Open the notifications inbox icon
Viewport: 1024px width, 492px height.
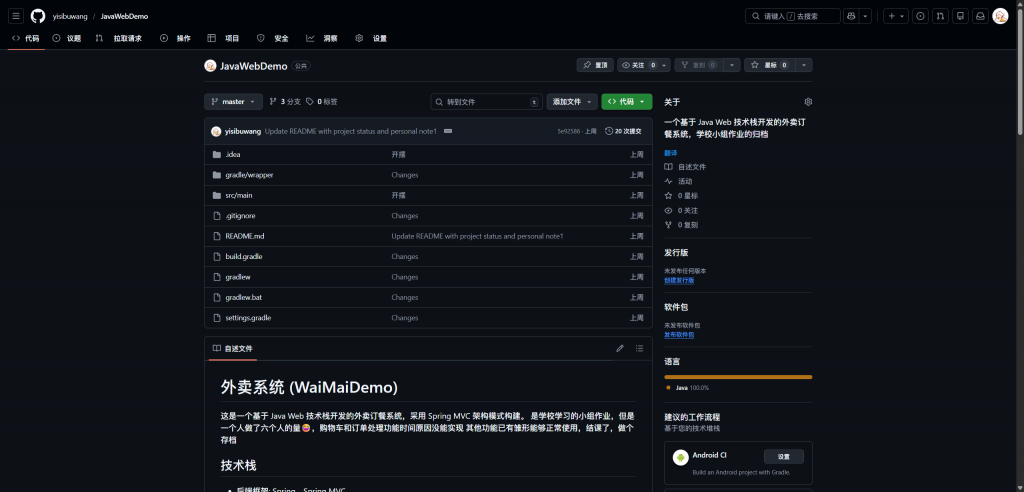tap(980, 16)
